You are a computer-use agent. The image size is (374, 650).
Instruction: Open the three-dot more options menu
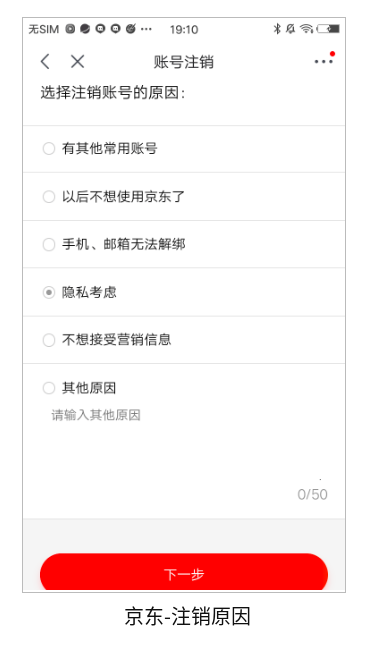coord(323,62)
